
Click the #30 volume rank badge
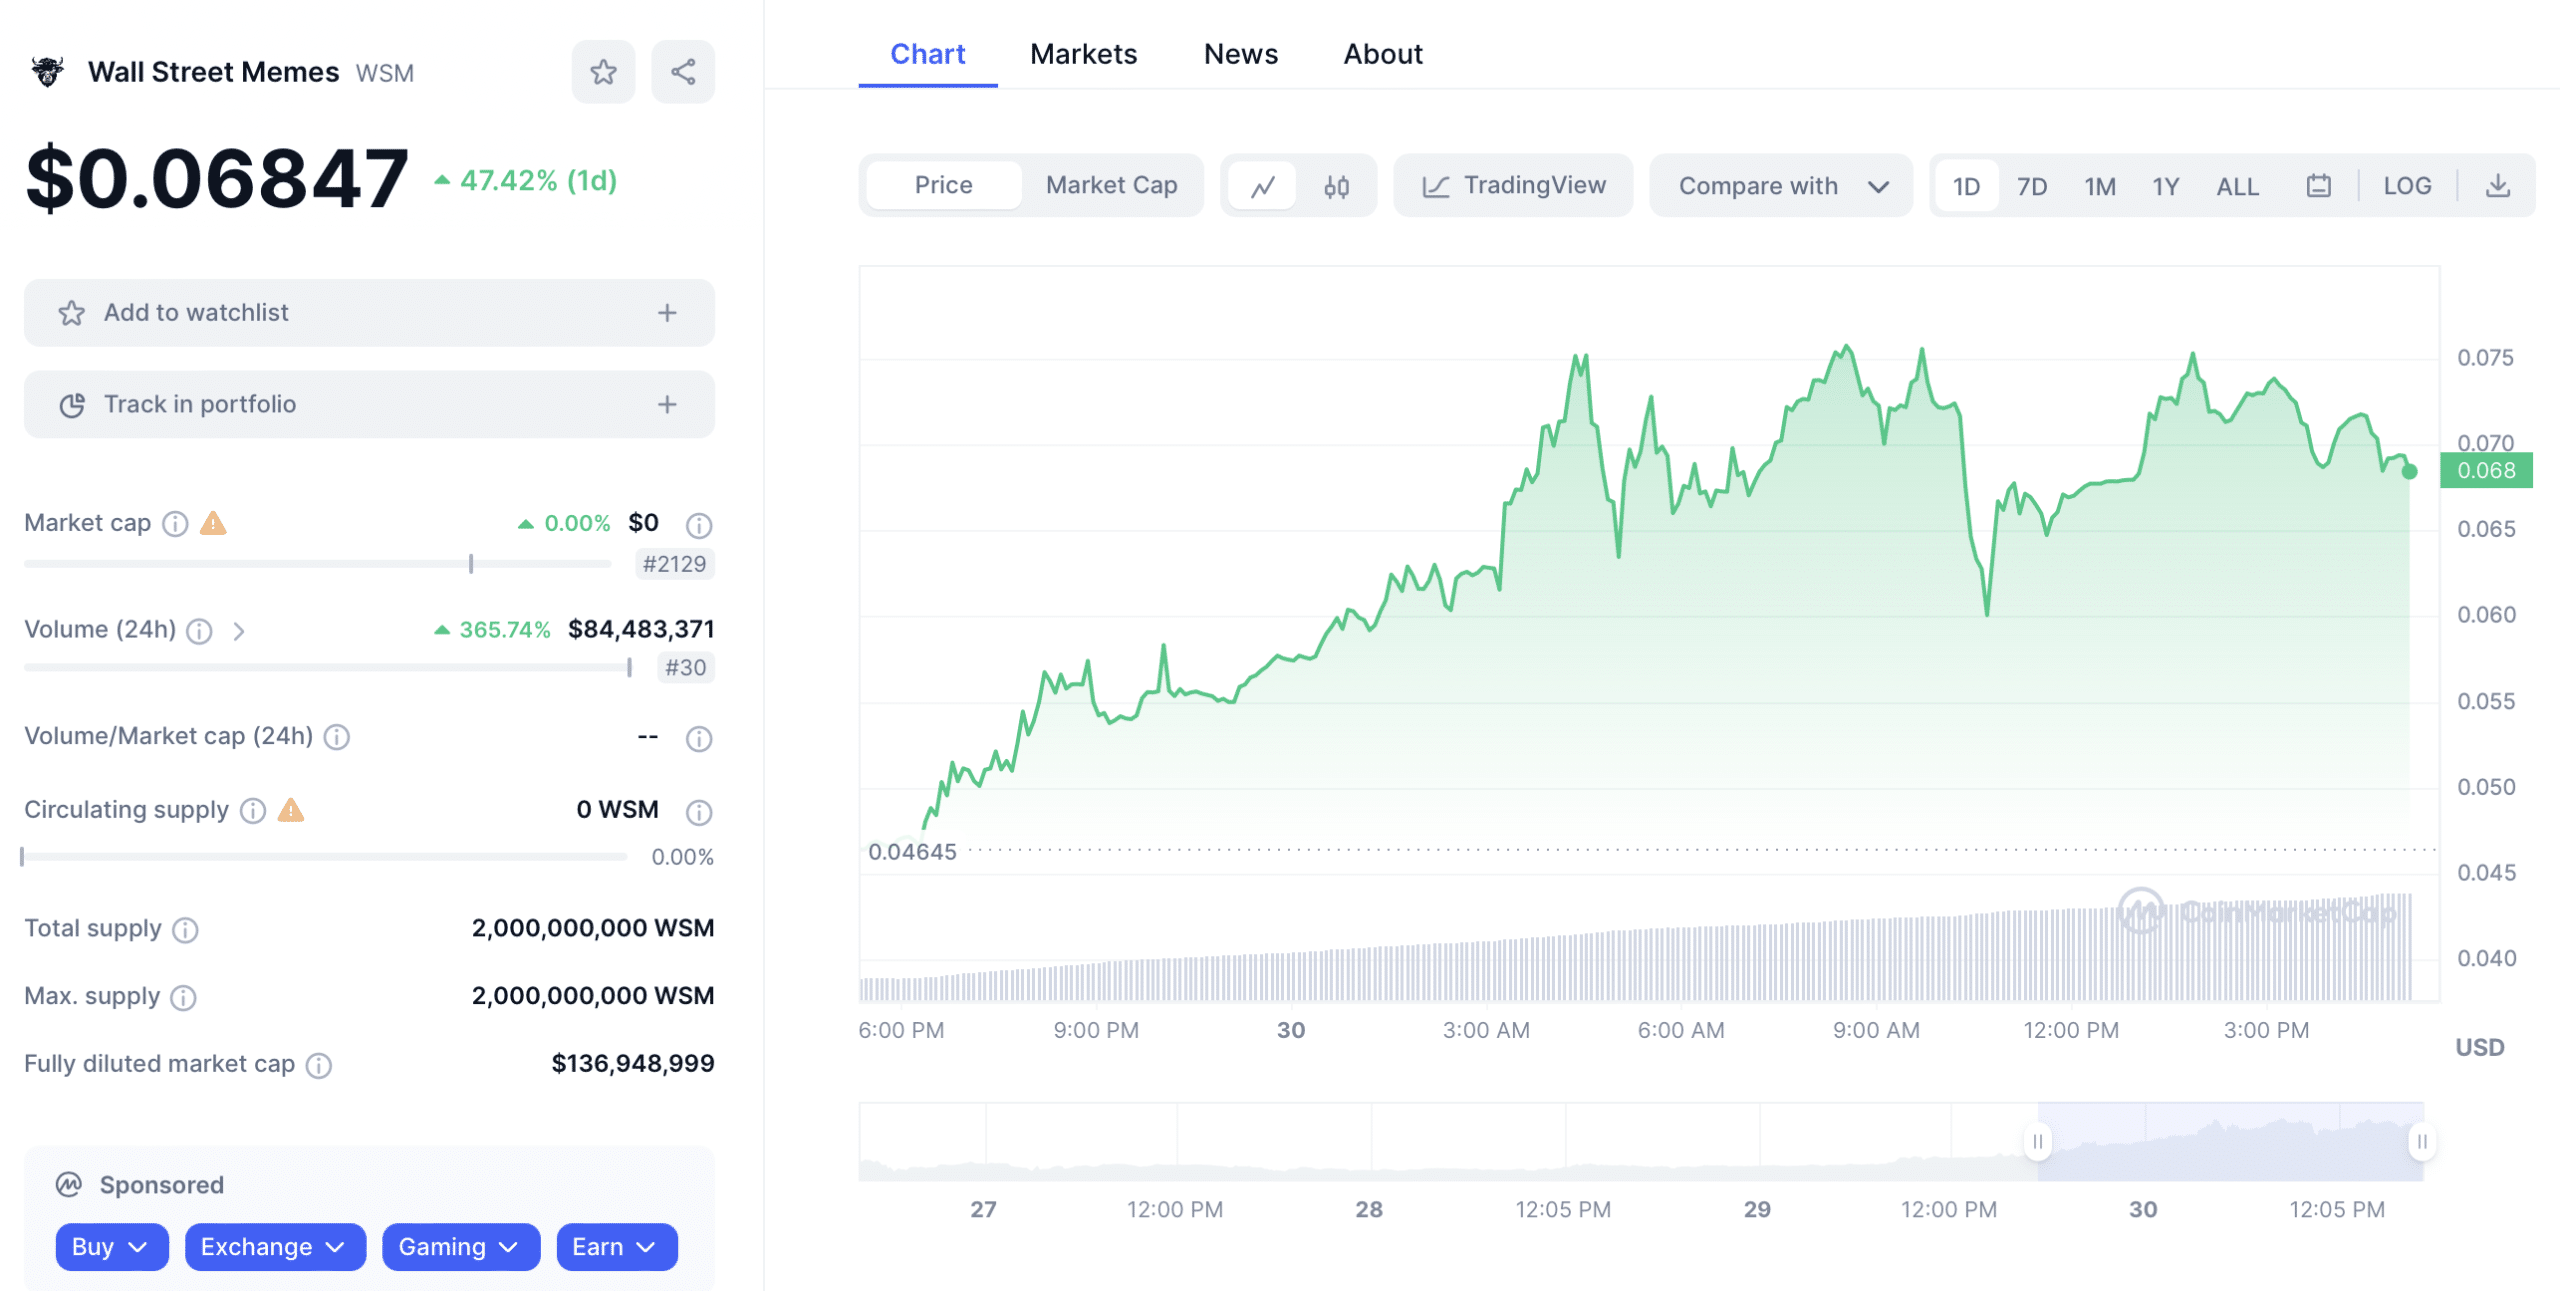click(686, 668)
